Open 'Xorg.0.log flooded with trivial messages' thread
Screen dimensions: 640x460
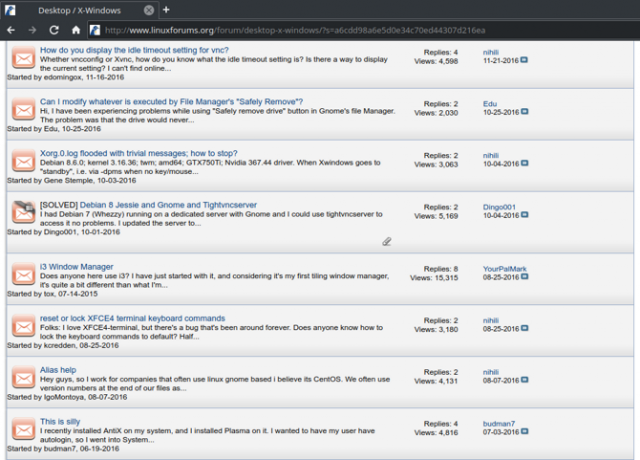(x=138, y=153)
